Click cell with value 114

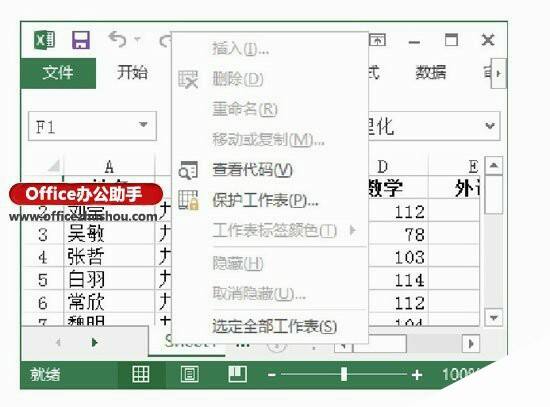[398, 280]
